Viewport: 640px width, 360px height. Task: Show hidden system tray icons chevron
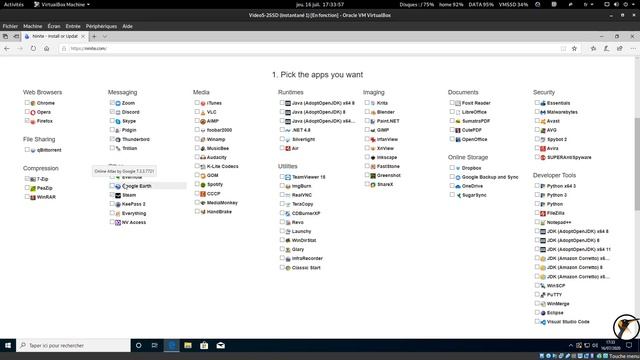click(x=571, y=345)
